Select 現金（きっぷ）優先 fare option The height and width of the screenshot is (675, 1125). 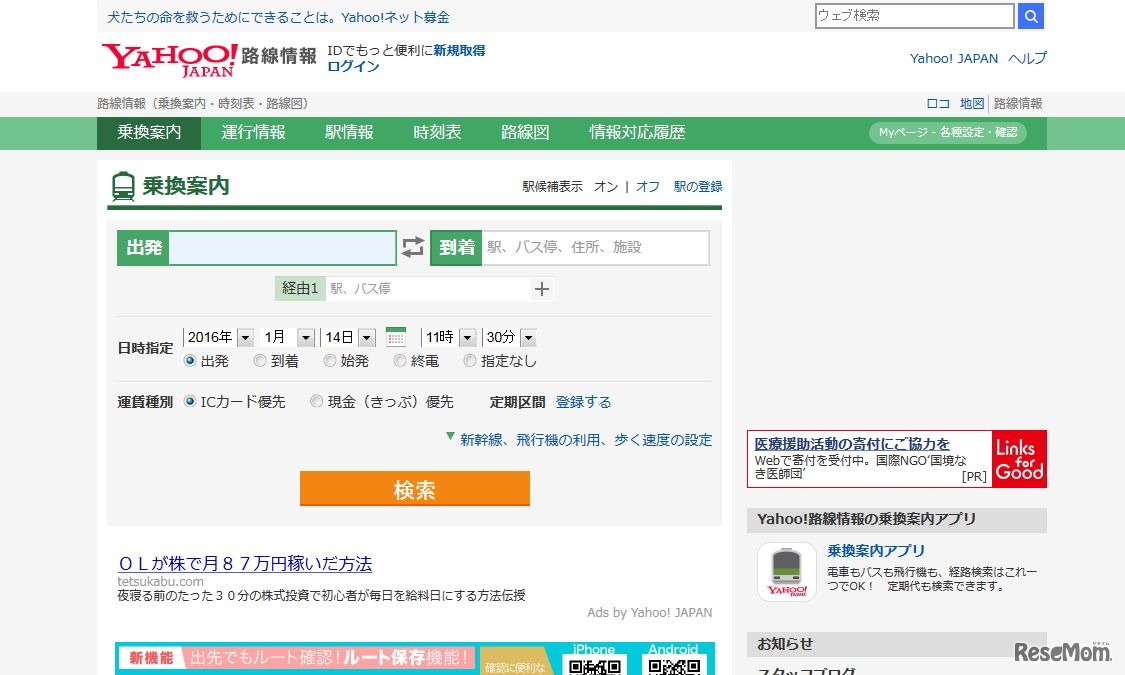click(x=316, y=400)
